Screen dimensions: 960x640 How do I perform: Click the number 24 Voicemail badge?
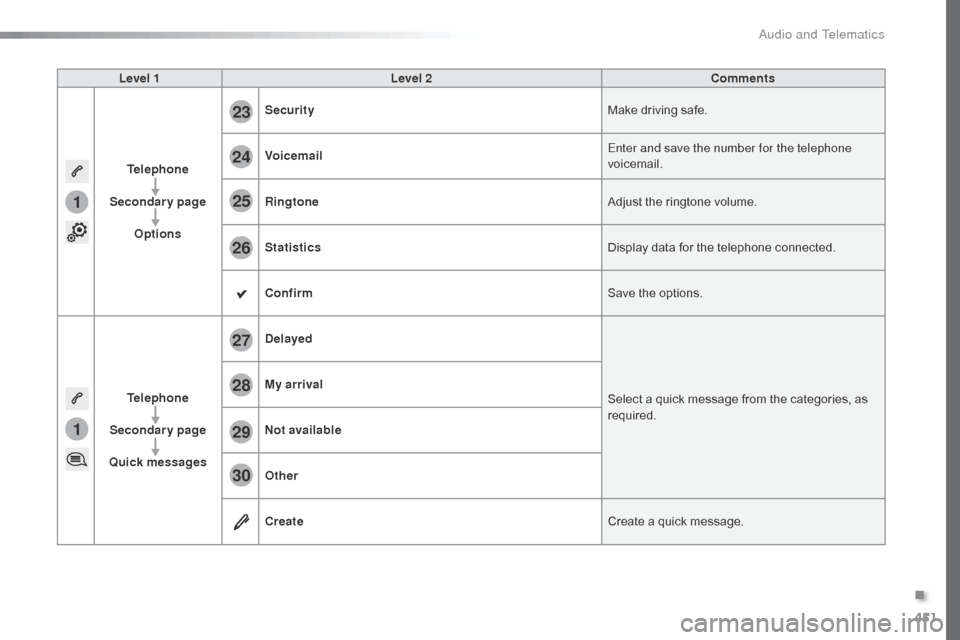[x=241, y=157]
